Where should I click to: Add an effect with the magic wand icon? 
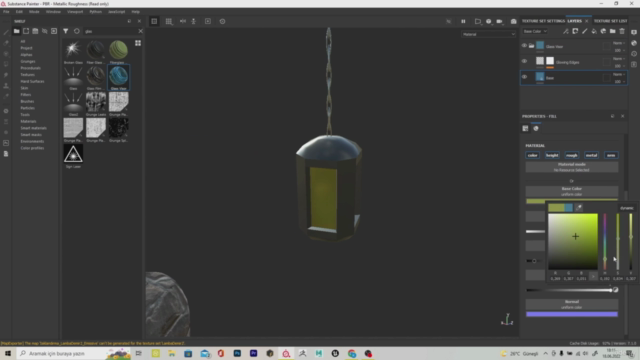click(566, 31)
